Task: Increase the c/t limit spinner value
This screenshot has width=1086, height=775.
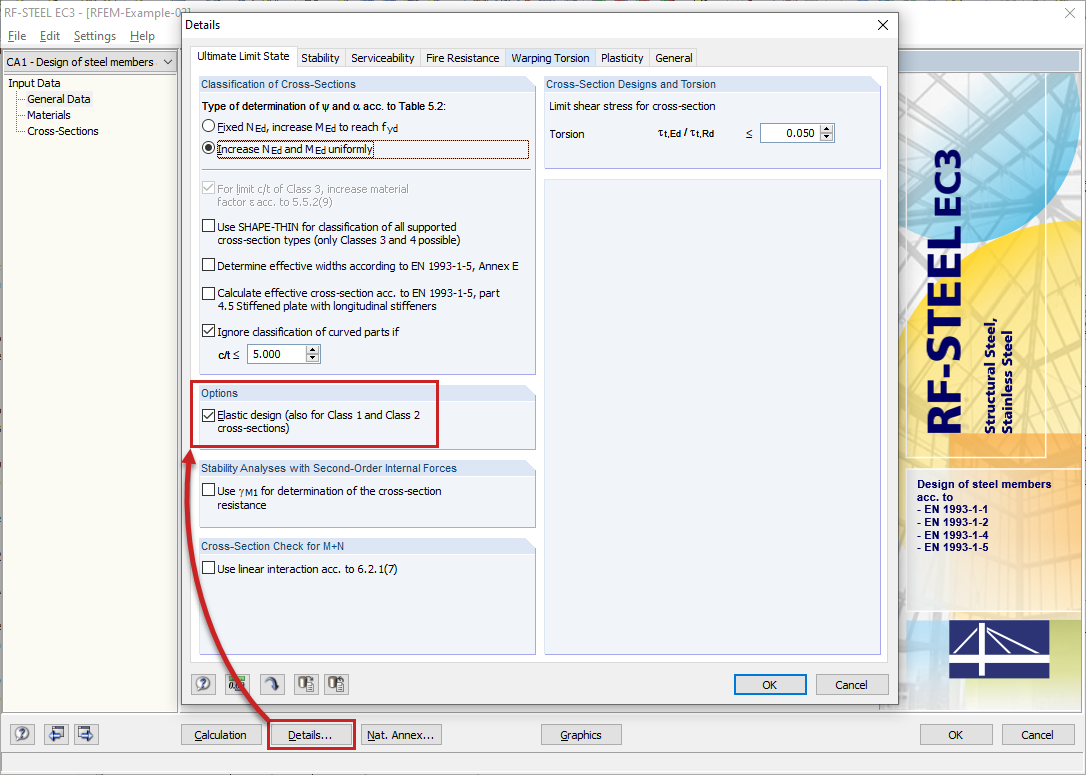Action: click(x=313, y=350)
